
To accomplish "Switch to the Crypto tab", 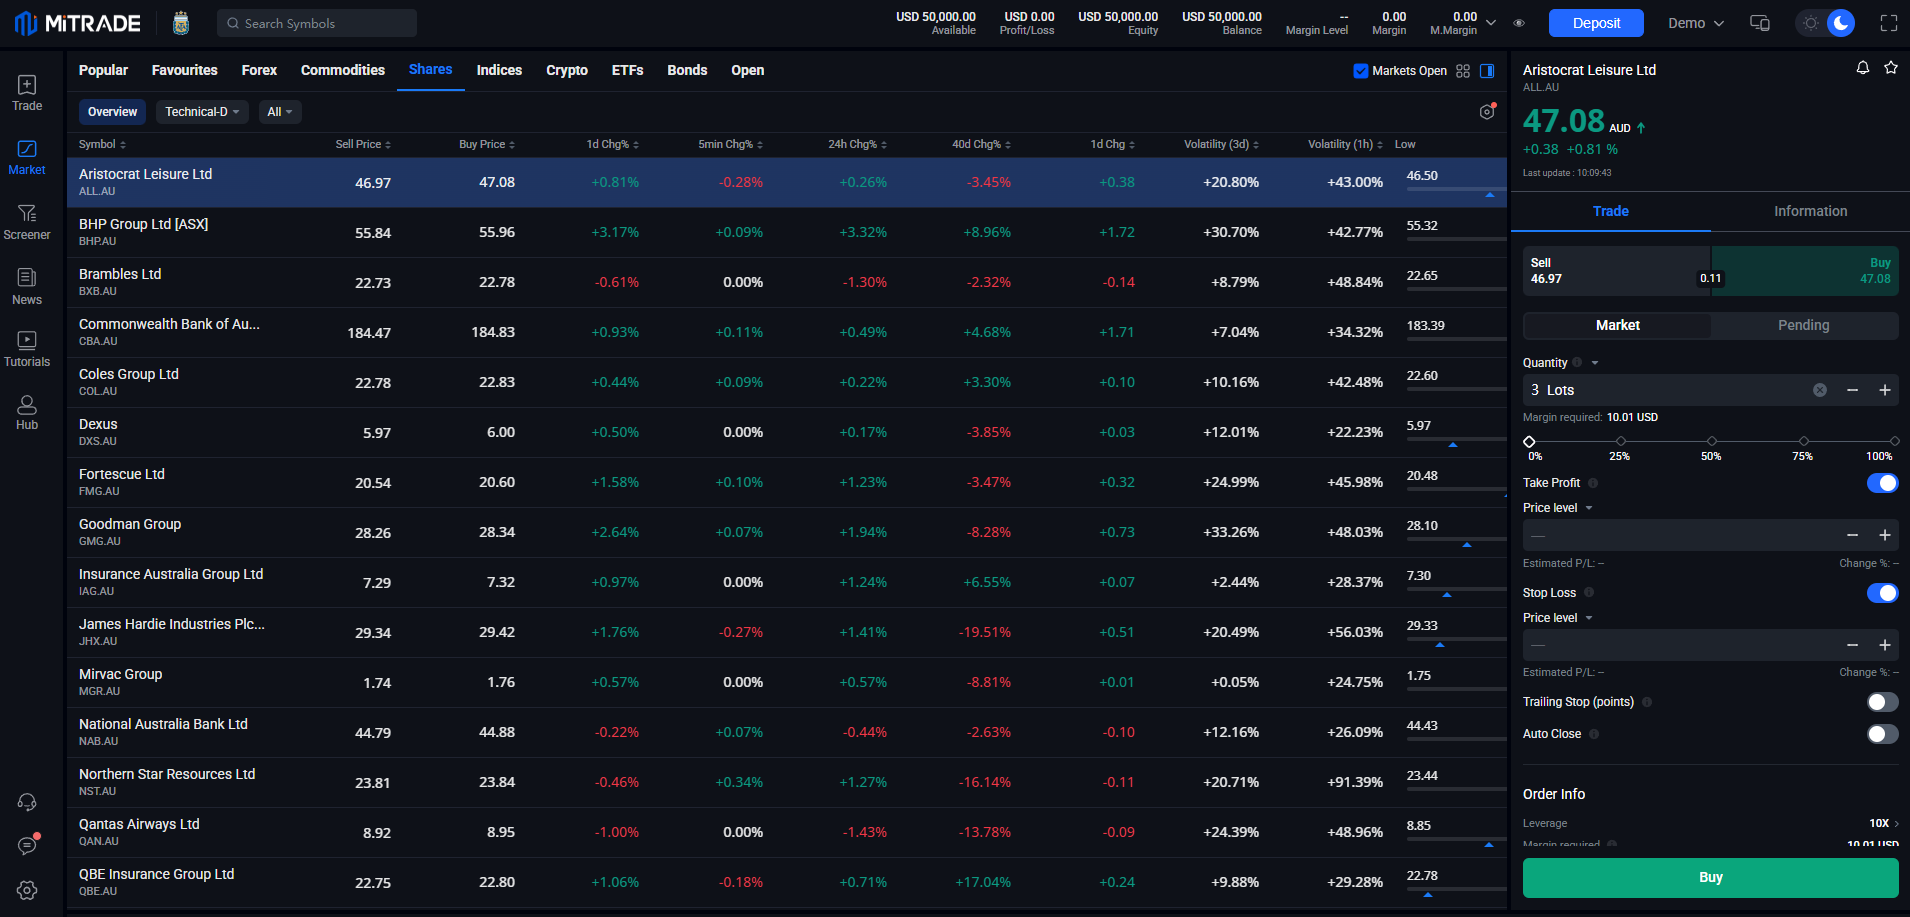I will pyautogui.click(x=566, y=70).
